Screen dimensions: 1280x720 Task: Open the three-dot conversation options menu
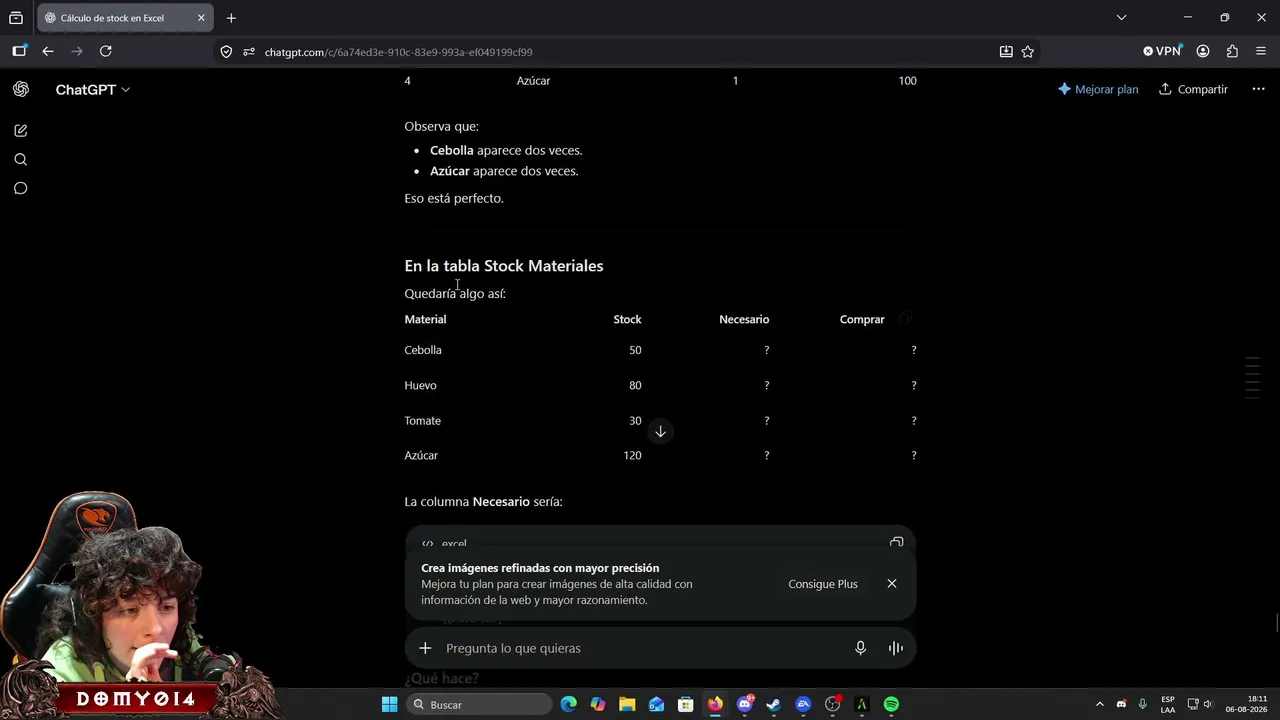(1258, 89)
